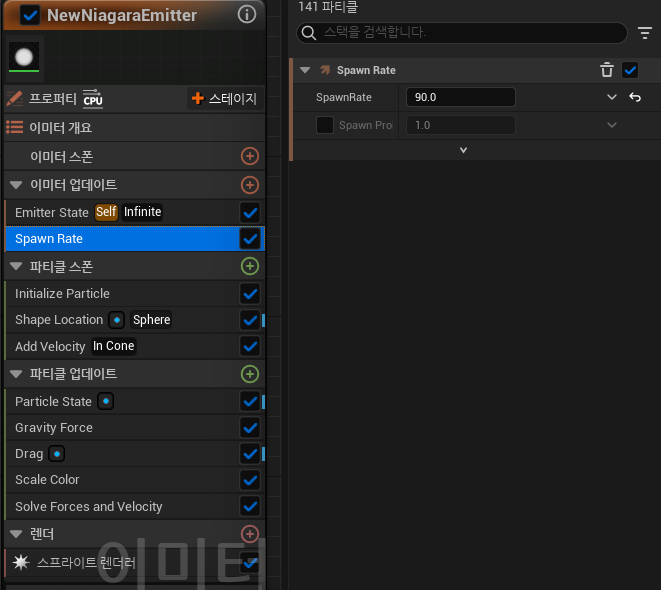Image resolution: width=661 pixels, height=590 pixels.
Task: Add module to 파티클 스폰 section
Action: [x=250, y=266]
